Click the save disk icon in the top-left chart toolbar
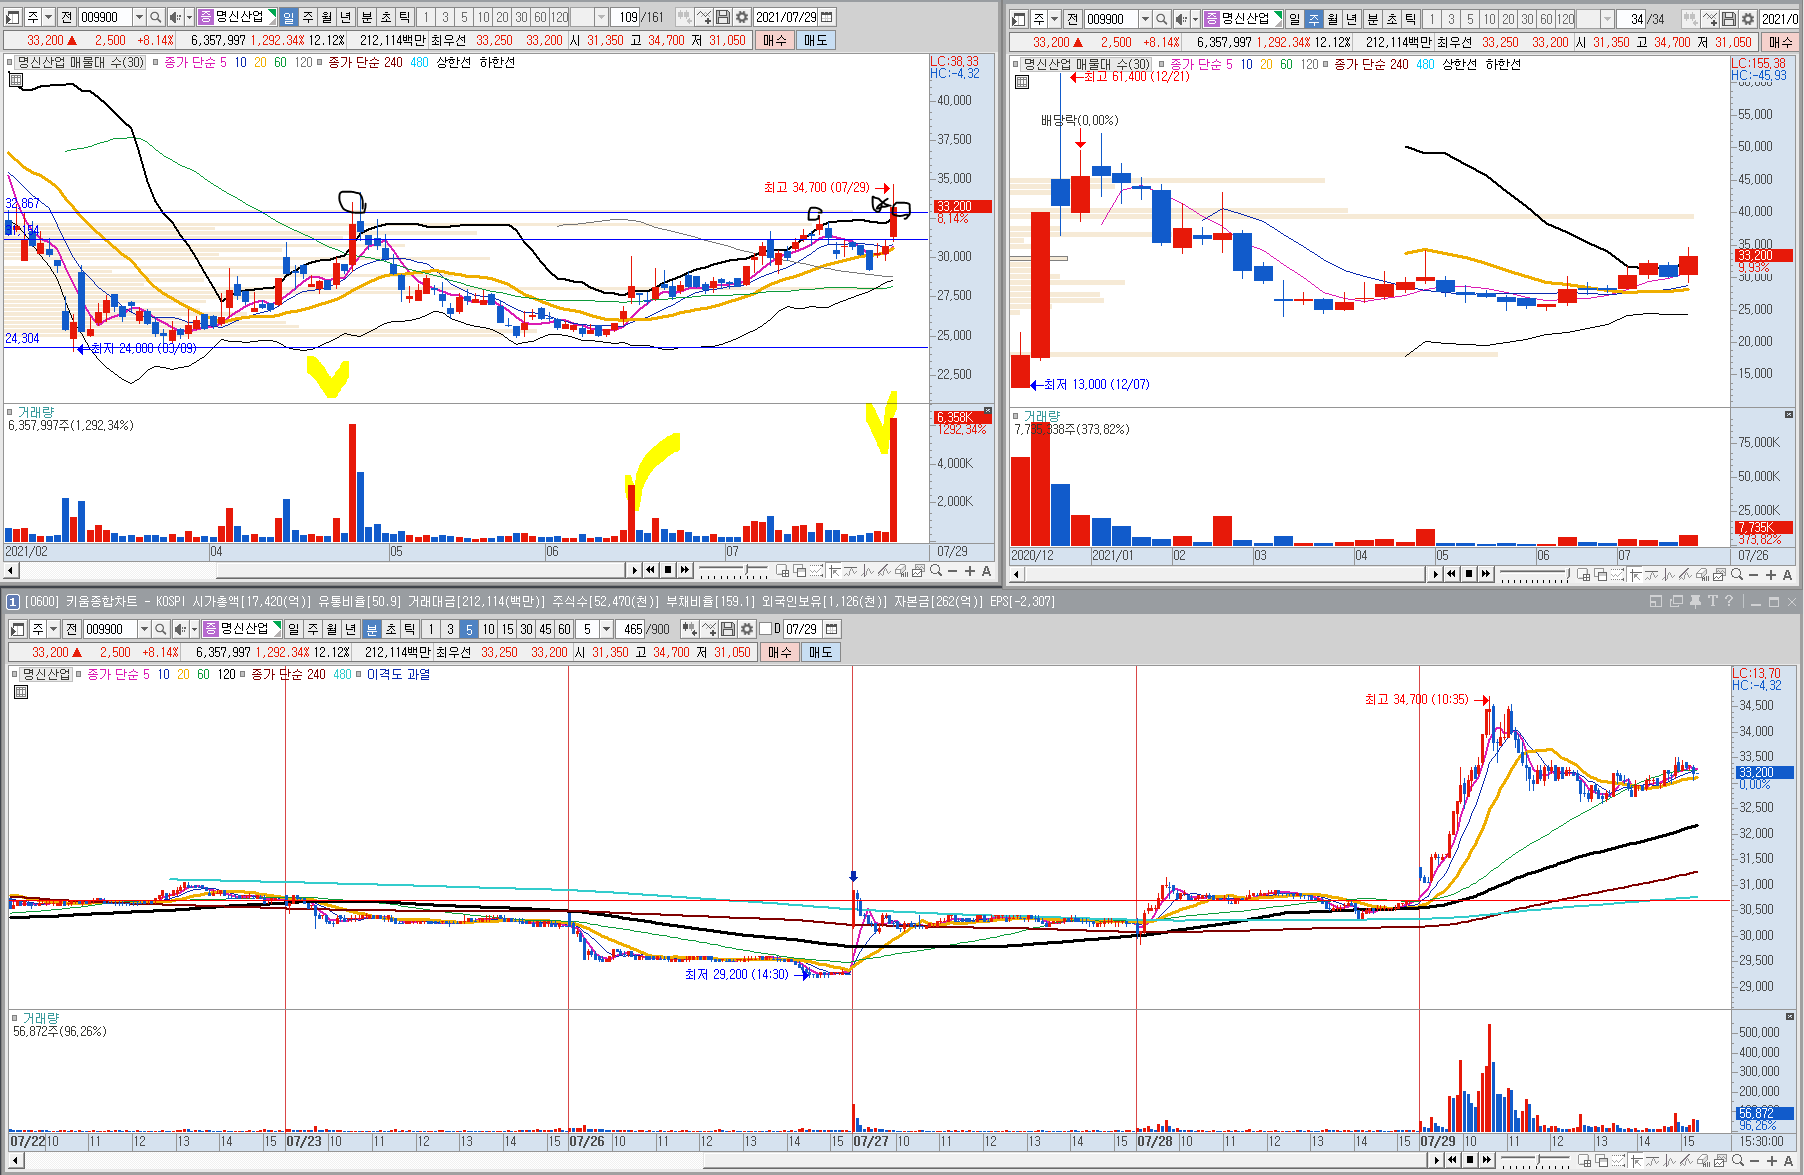 click(723, 17)
